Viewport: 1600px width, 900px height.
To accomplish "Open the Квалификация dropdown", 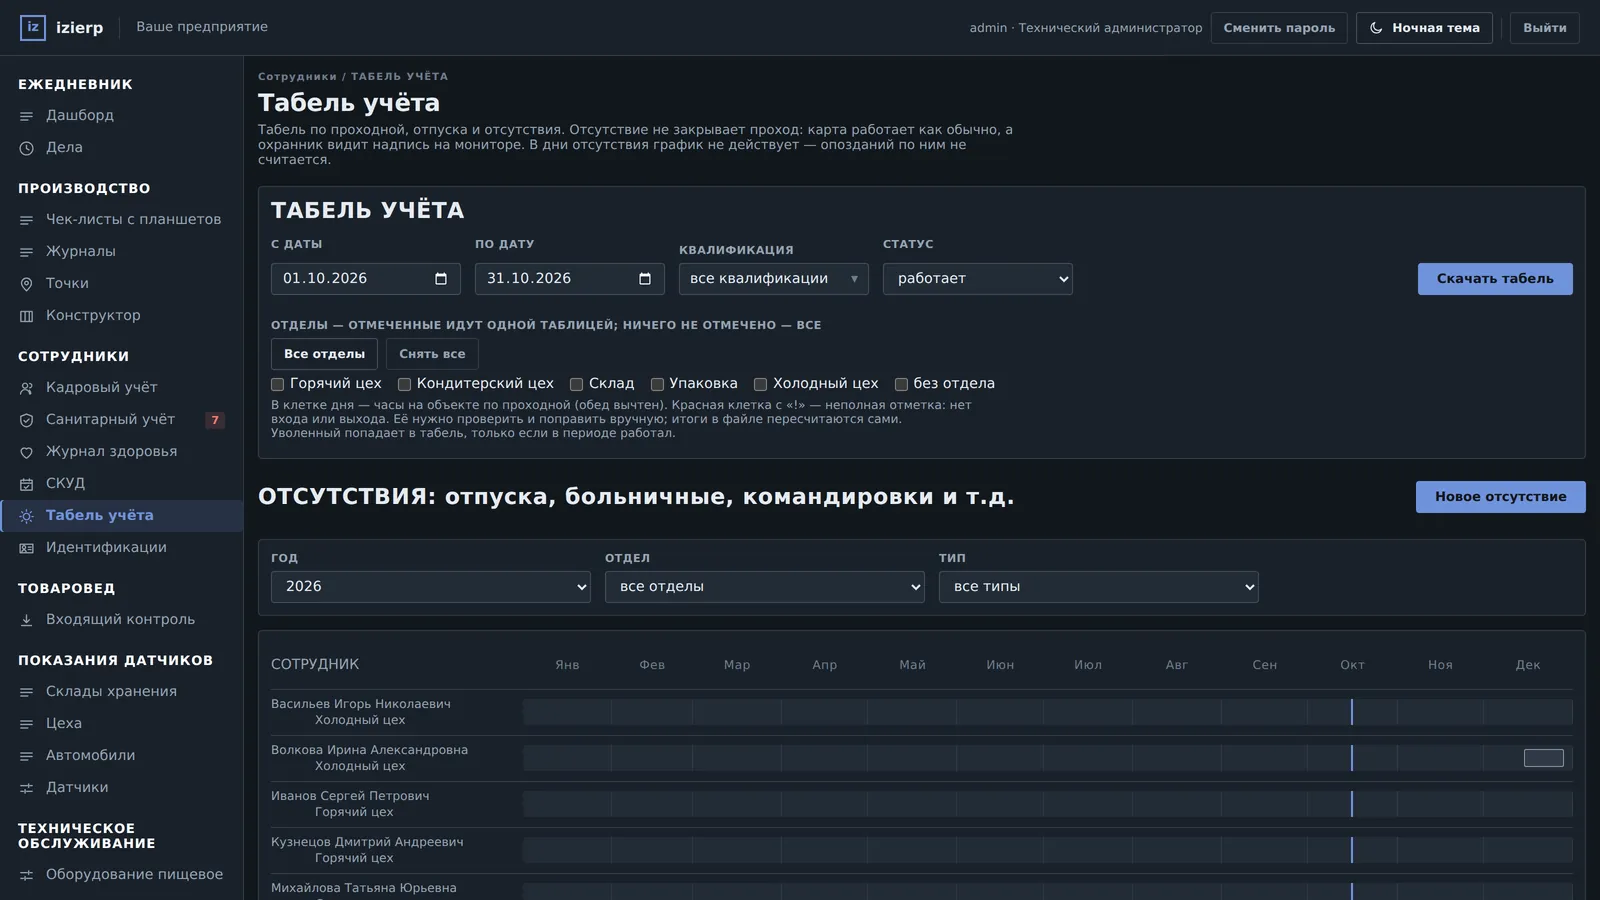I will point(773,279).
